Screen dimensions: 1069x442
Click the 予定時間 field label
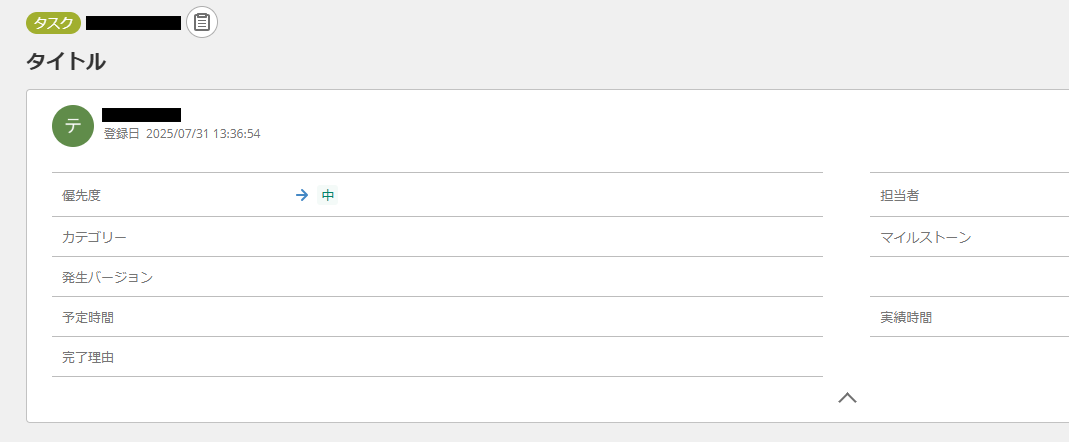(x=87, y=317)
